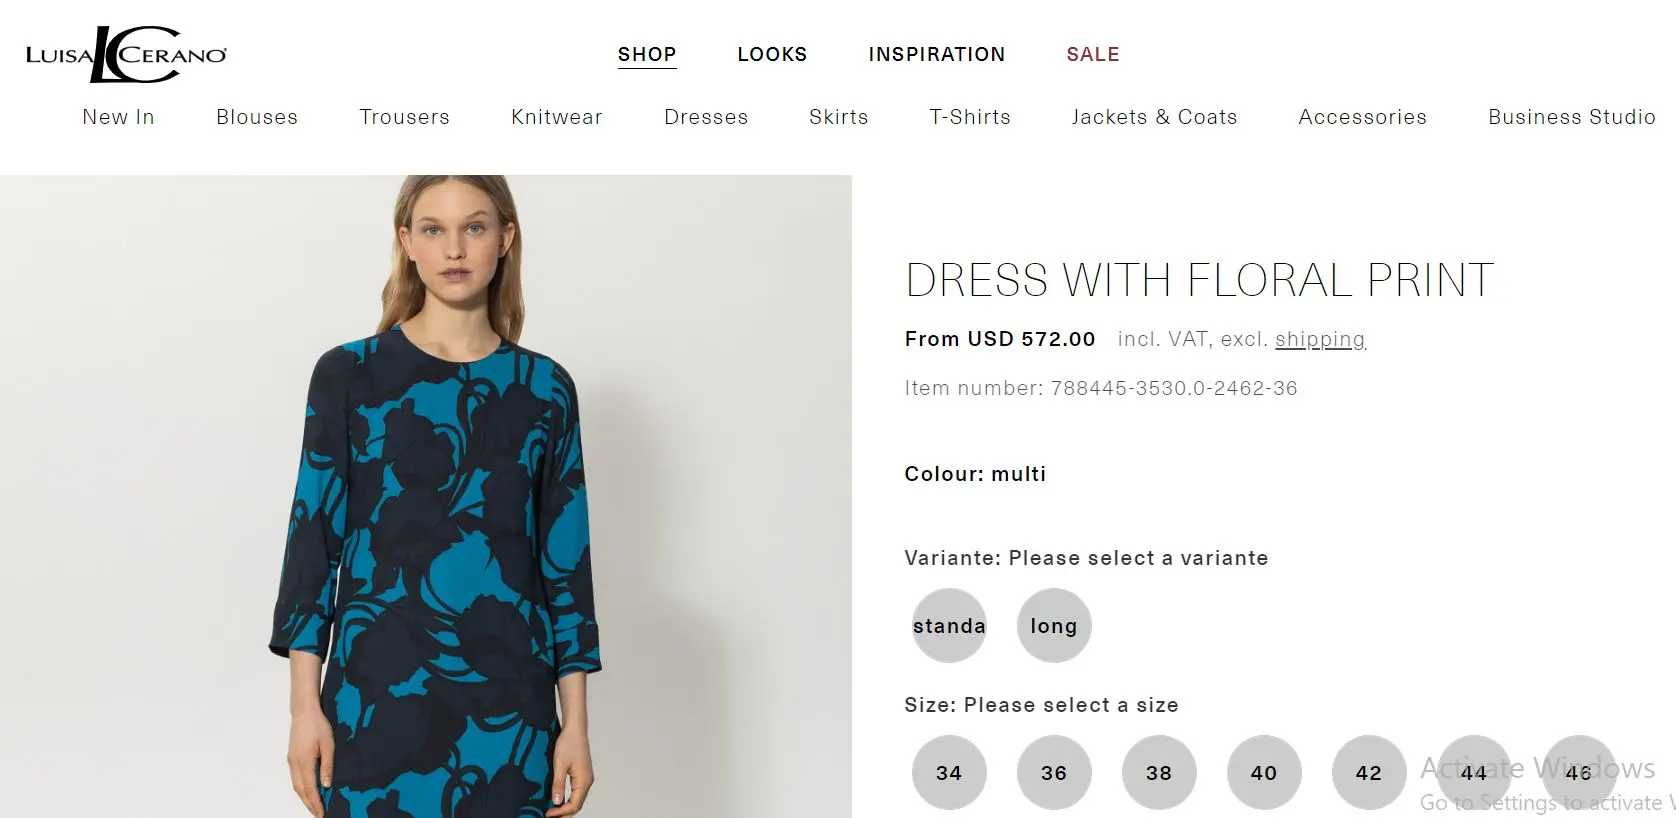Browse the New In category
Viewport: 1676px width, 818px height.
pos(118,117)
